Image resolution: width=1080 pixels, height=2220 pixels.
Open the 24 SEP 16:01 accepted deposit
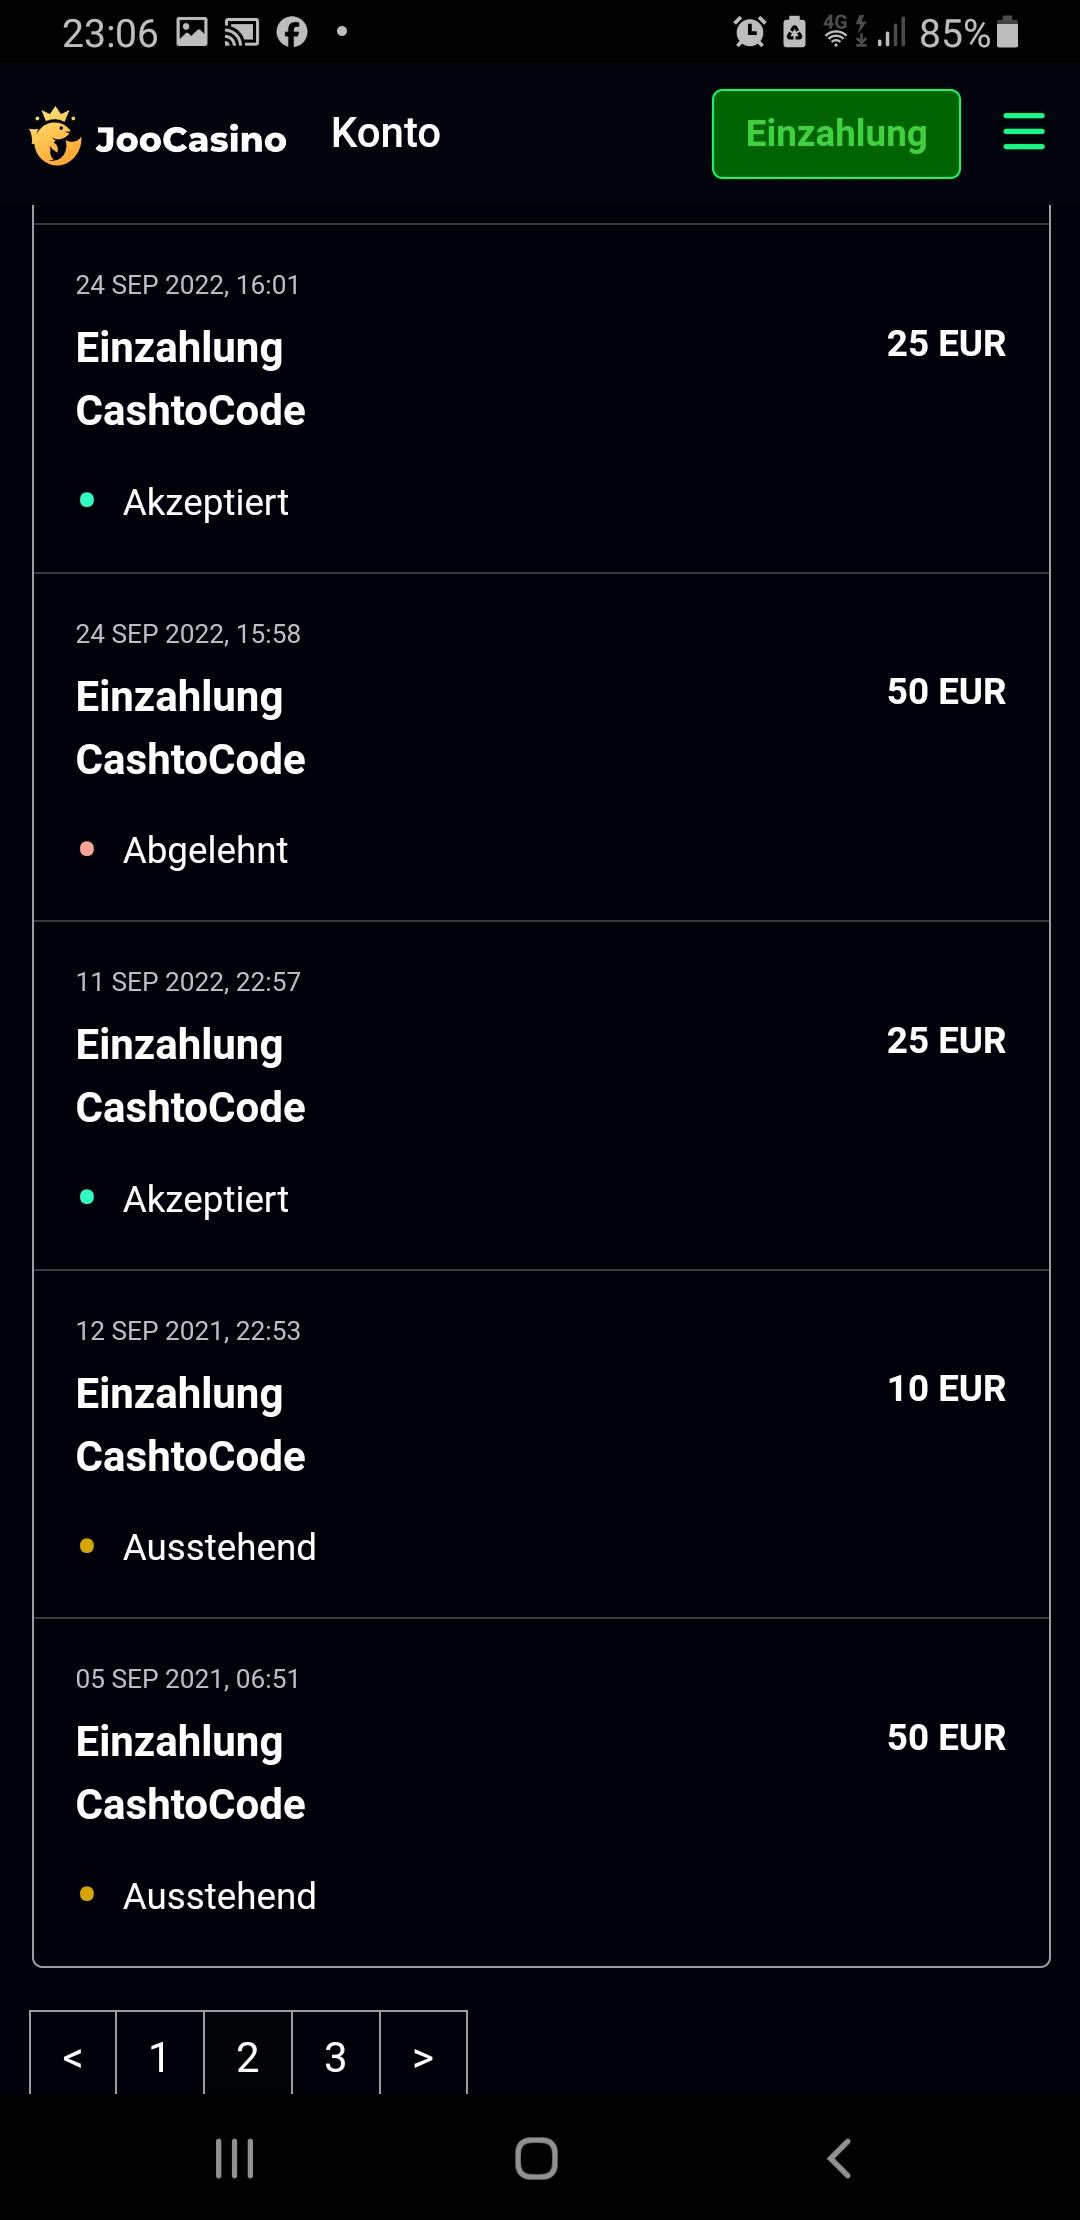click(541, 398)
